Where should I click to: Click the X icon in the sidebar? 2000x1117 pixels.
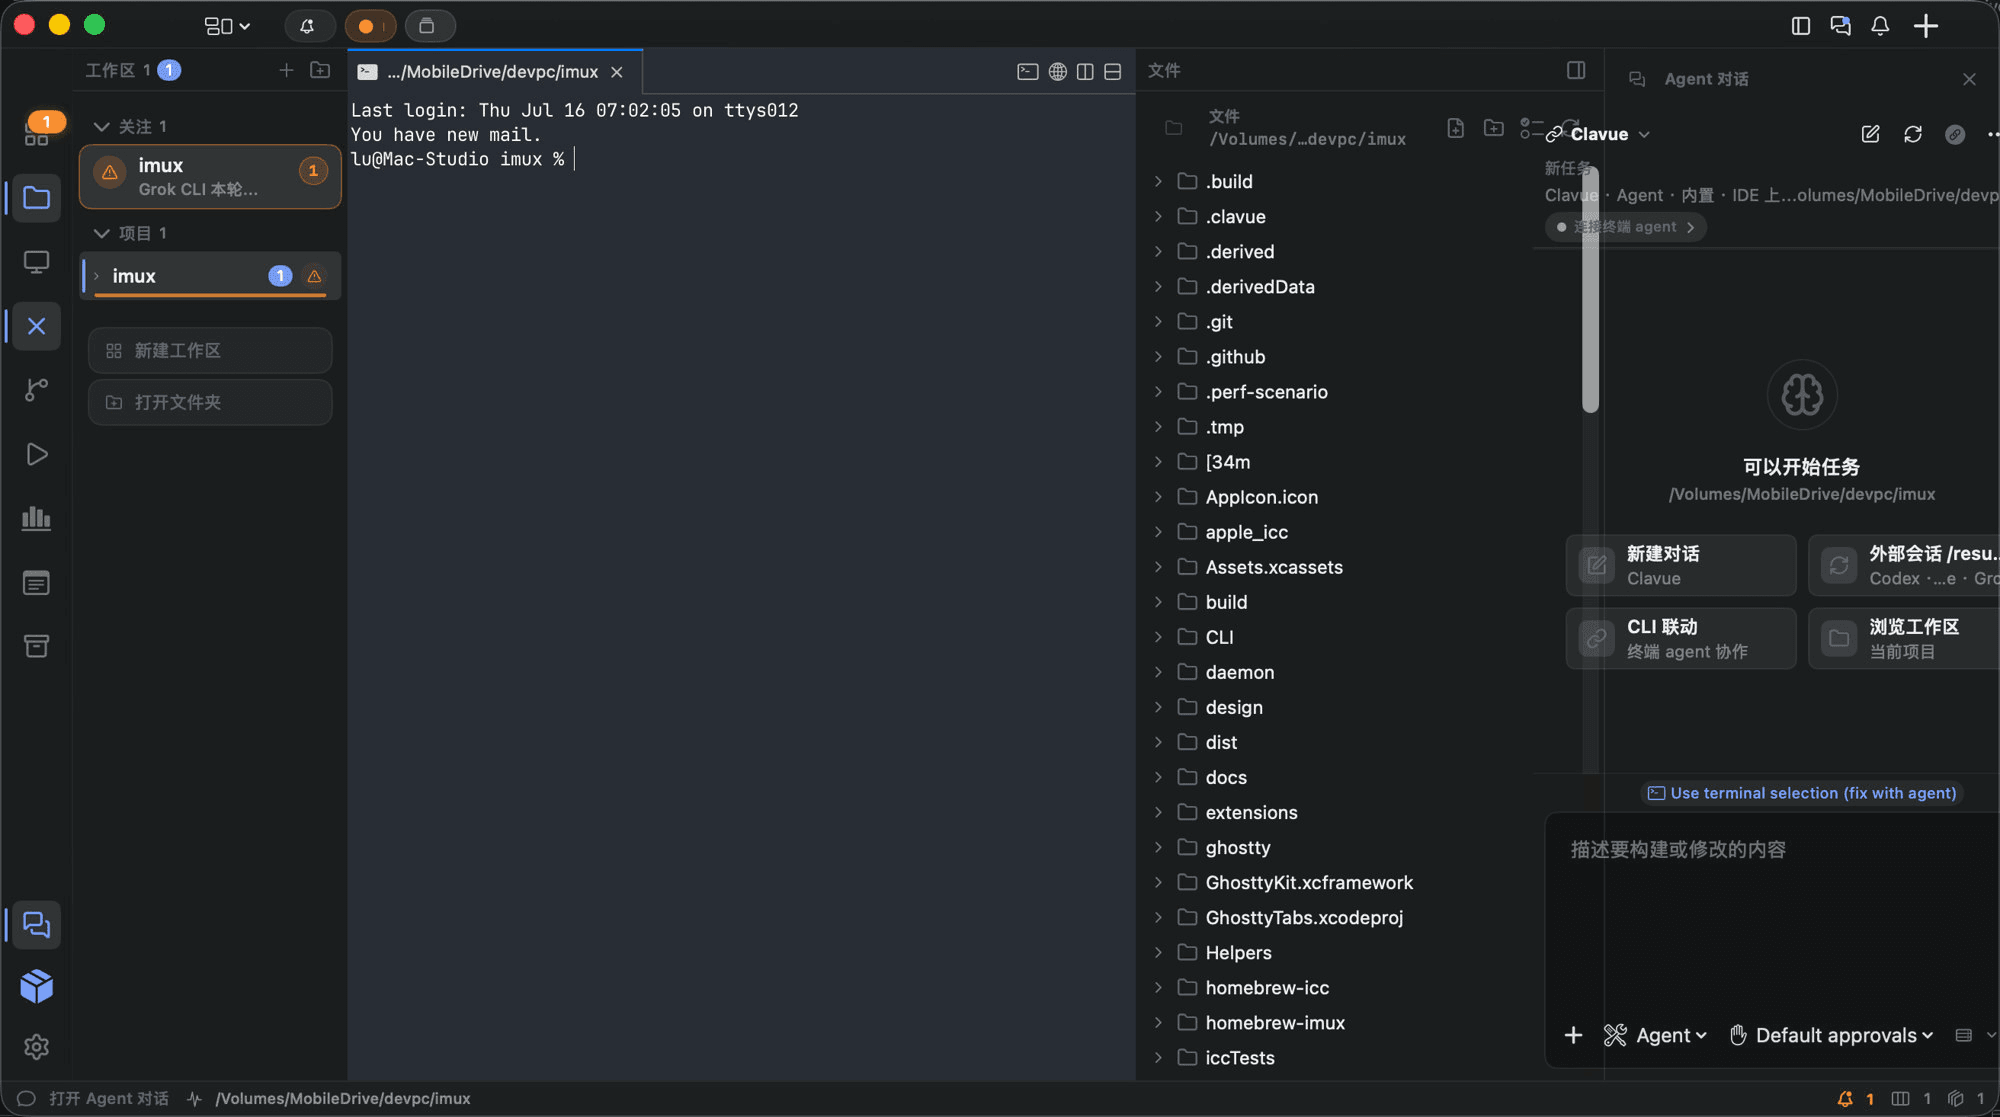point(37,326)
